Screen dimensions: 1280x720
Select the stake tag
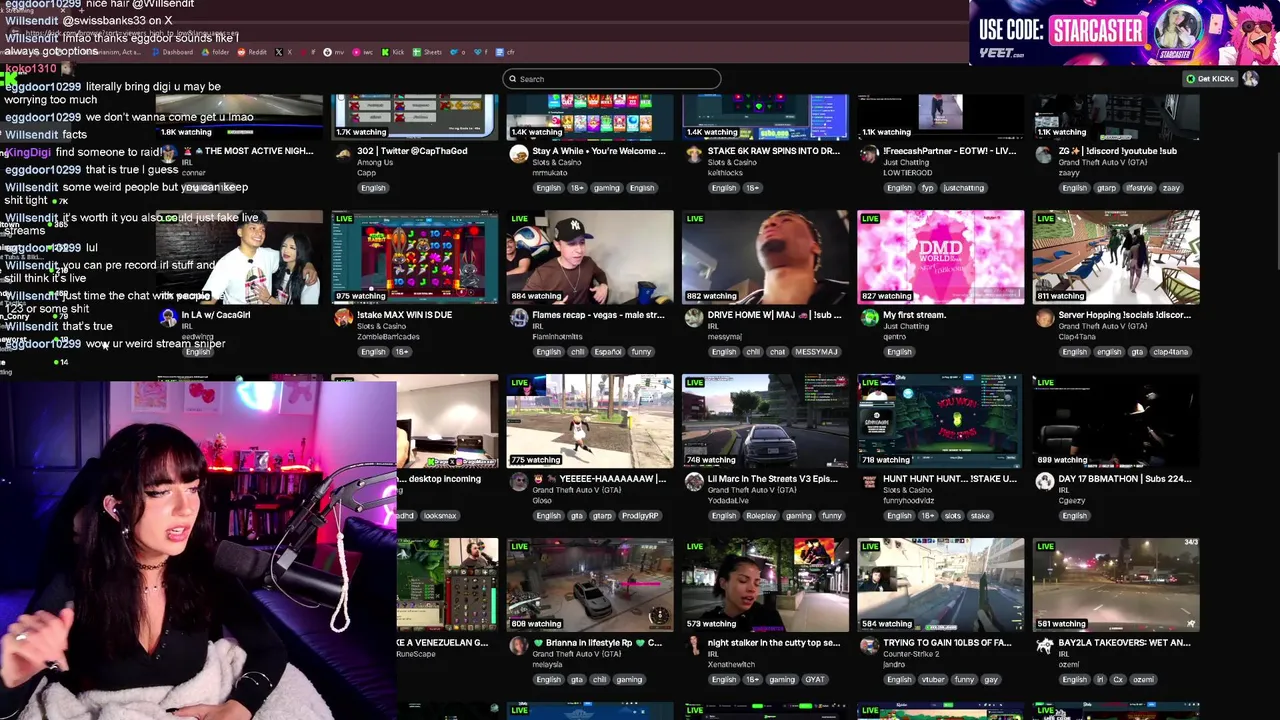979,516
